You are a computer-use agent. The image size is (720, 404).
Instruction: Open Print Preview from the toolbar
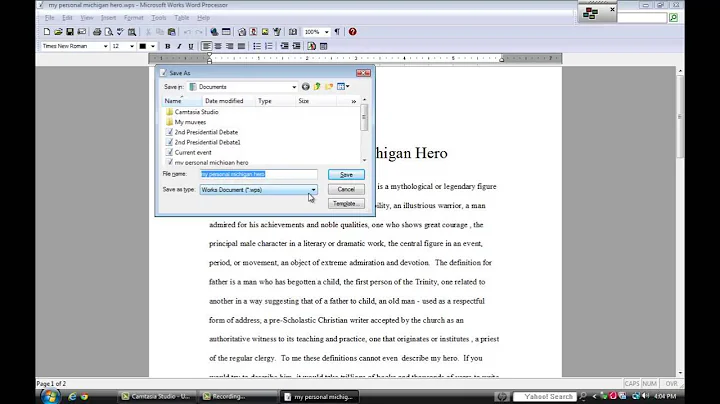pos(108,32)
